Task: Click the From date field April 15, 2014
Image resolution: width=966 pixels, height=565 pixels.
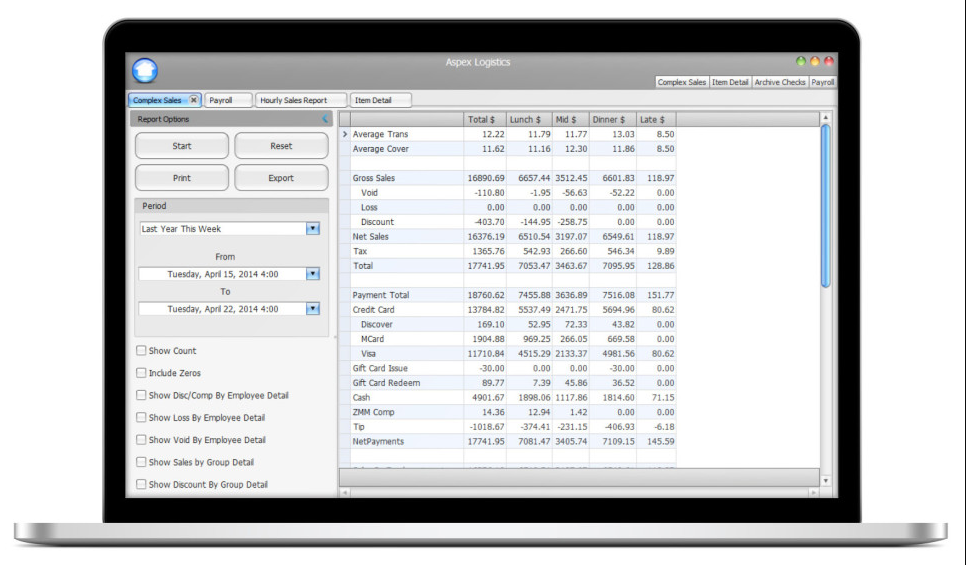Action: pos(222,274)
